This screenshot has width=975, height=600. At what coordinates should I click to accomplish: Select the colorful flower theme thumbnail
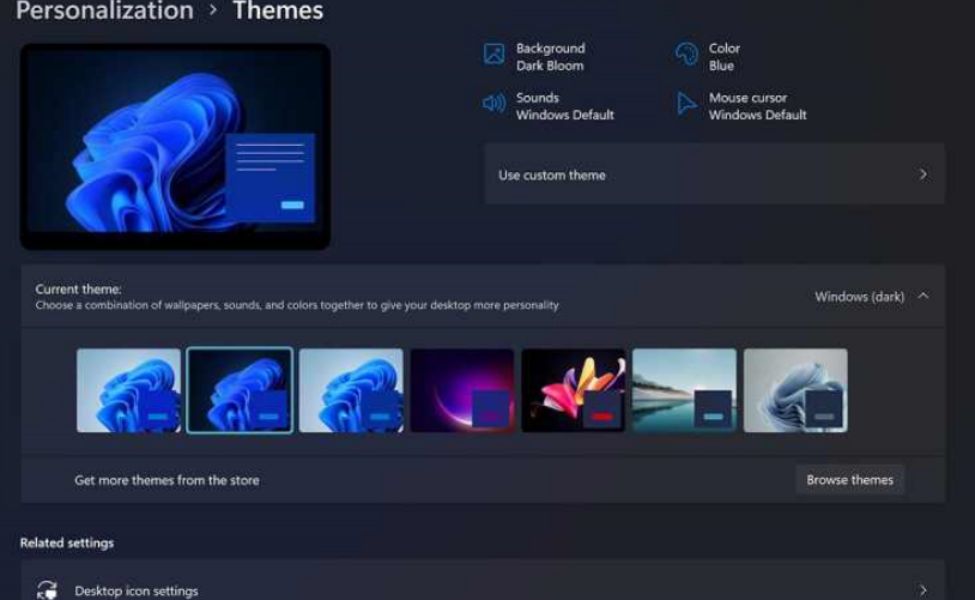[x=573, y=390]
